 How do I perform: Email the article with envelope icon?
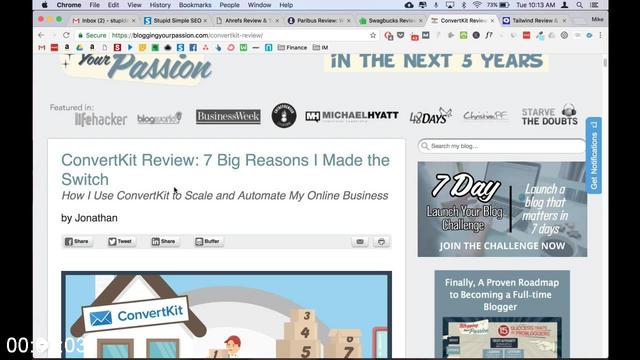(360, 242)
